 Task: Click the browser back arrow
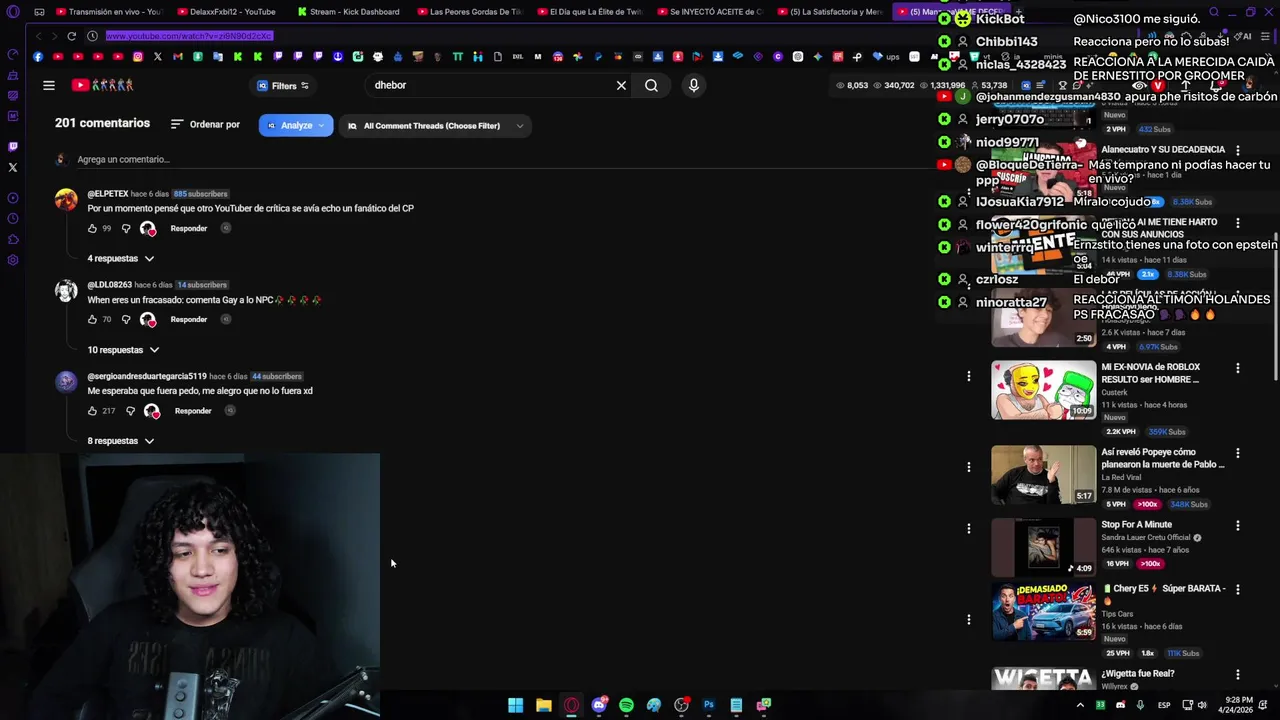(x=39, y=36)
